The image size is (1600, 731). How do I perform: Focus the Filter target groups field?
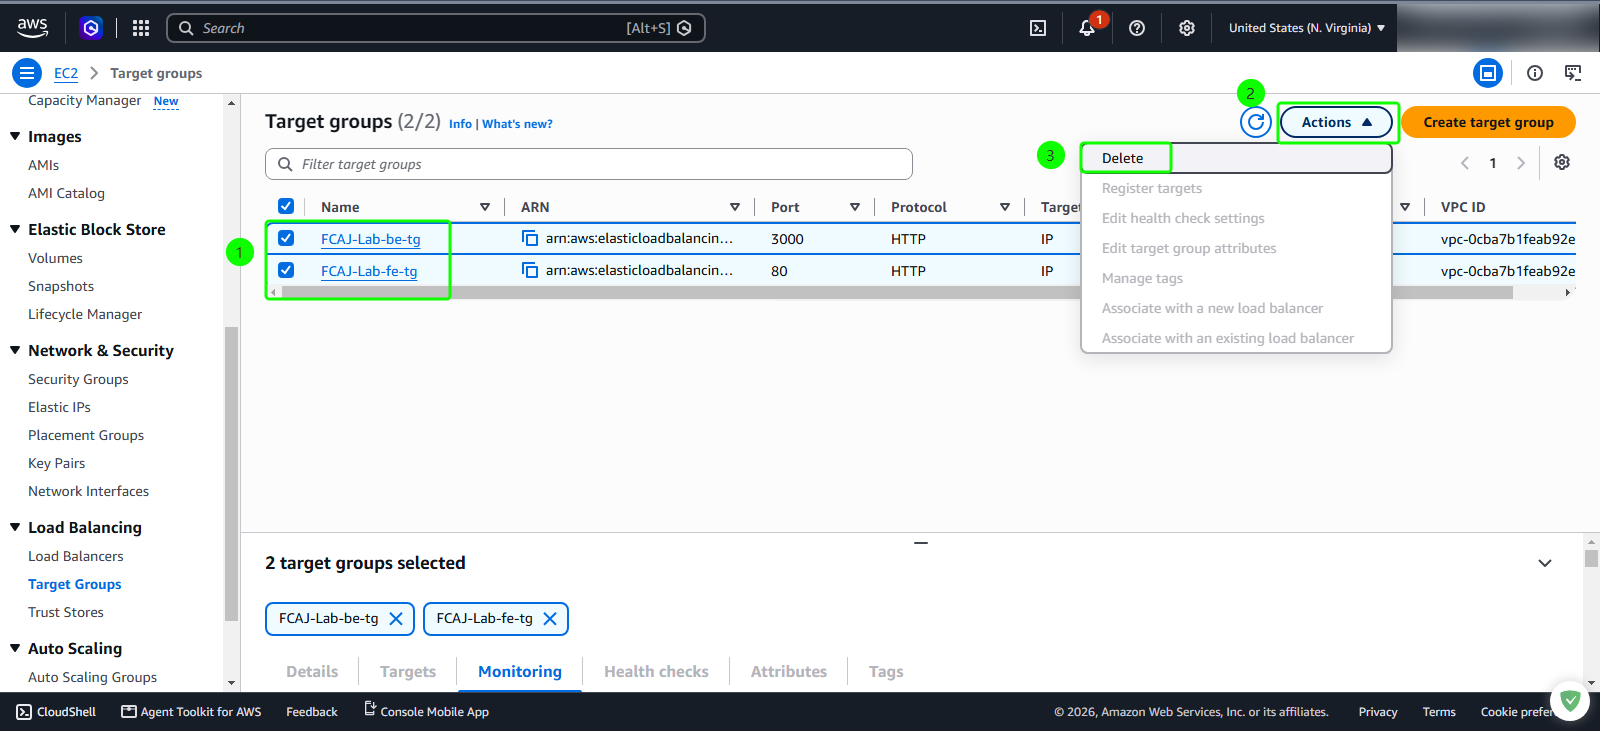click(x=589, y=164)
